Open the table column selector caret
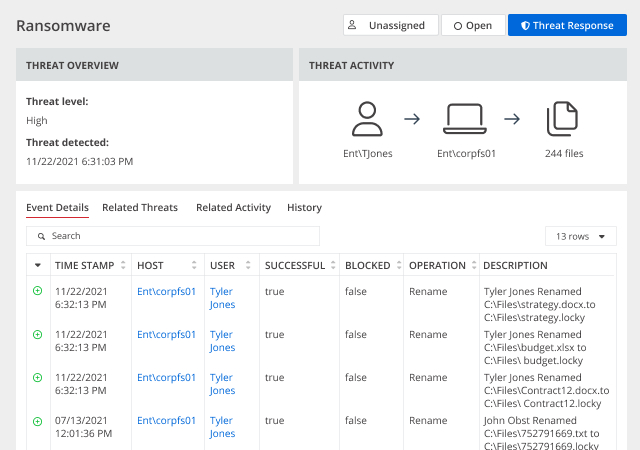Viewport: 640px width, 450px height. 38,265
